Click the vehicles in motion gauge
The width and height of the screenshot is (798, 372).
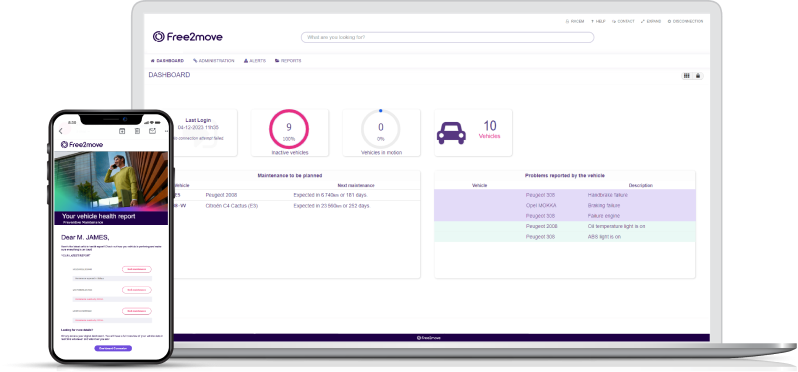click(x=381, y=129)
